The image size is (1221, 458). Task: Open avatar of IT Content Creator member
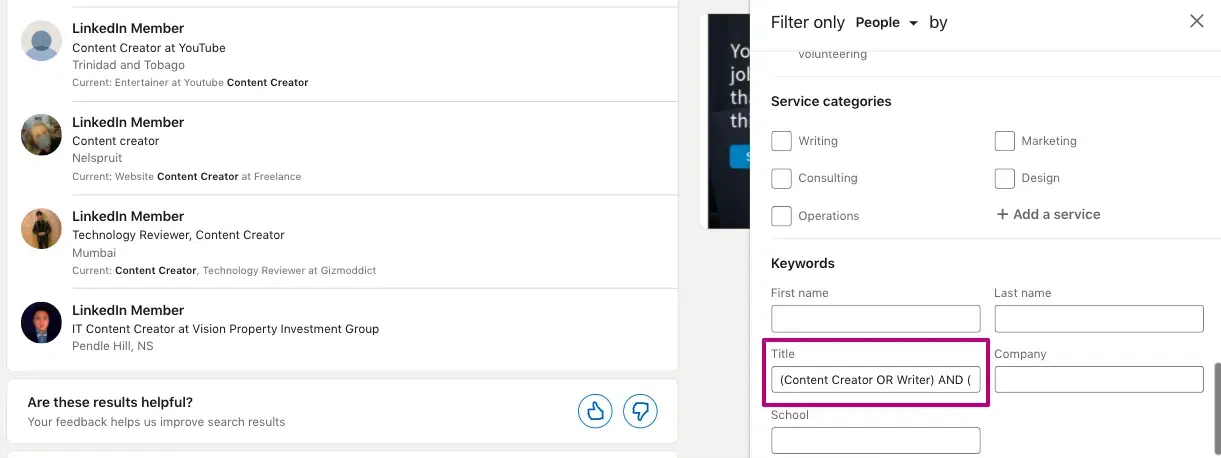click(x=41, y=323)
